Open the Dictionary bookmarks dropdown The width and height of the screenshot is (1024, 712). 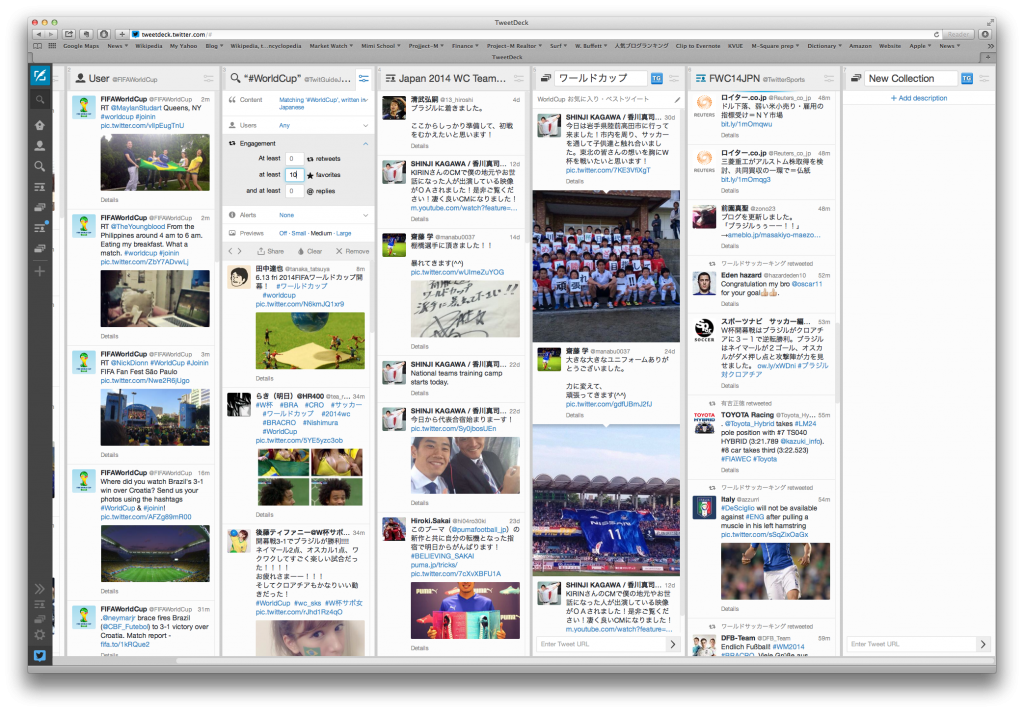(x=824, y=46)
